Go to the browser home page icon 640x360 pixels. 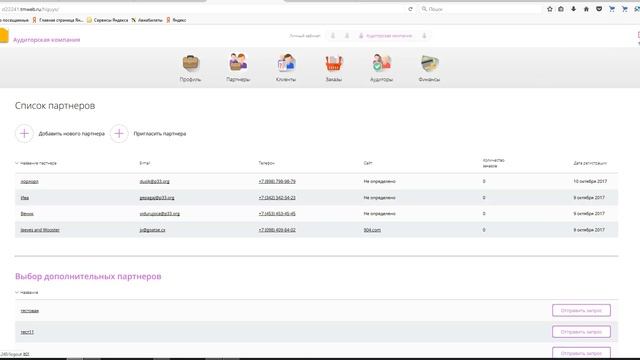tap(586, 9)
